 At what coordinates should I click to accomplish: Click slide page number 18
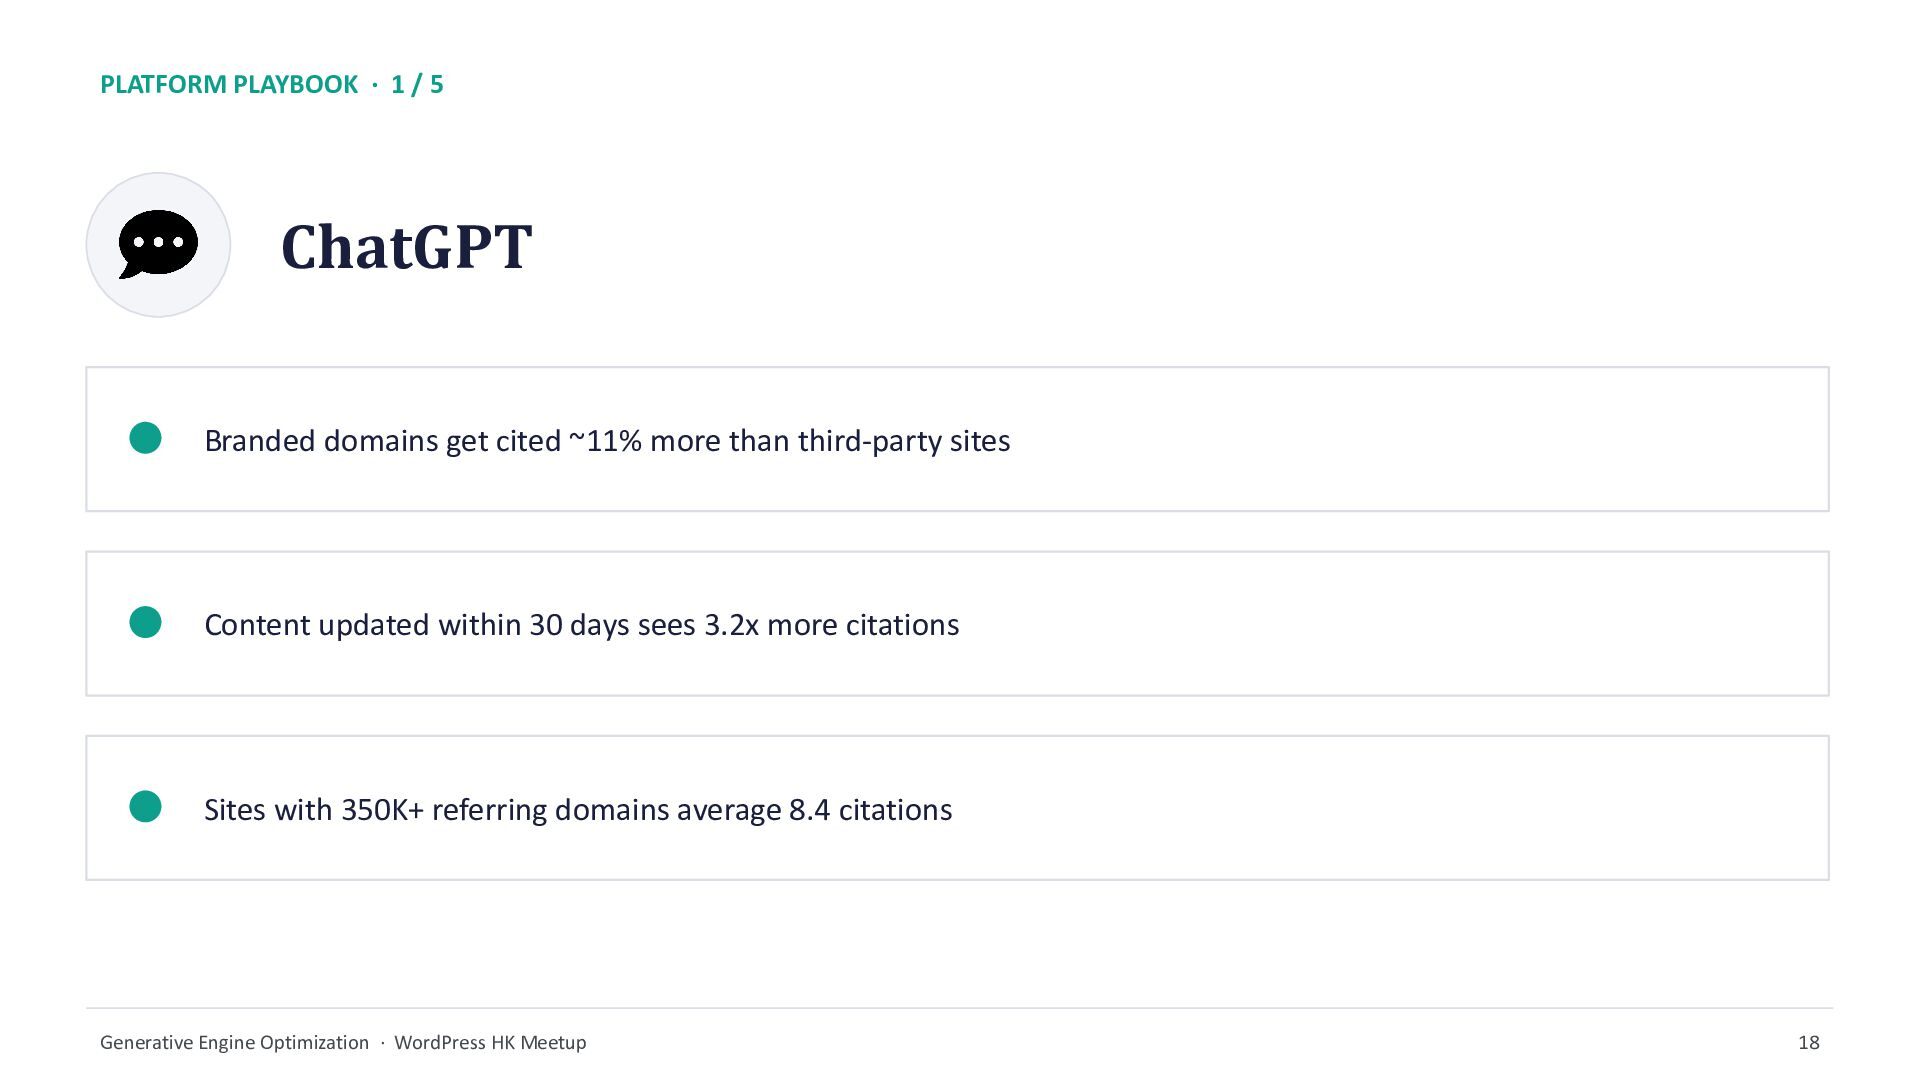[x=1808, y=1042]
